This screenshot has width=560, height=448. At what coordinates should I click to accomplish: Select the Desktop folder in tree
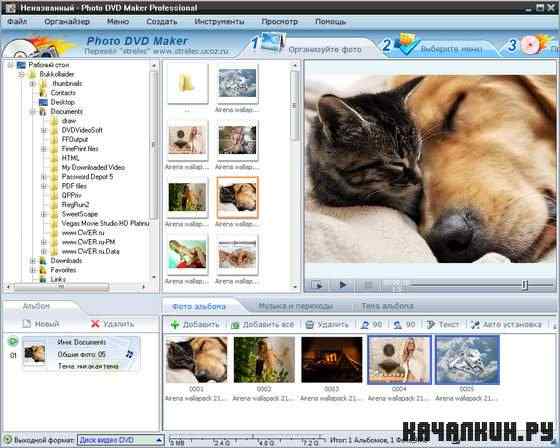tap(62, 102)
